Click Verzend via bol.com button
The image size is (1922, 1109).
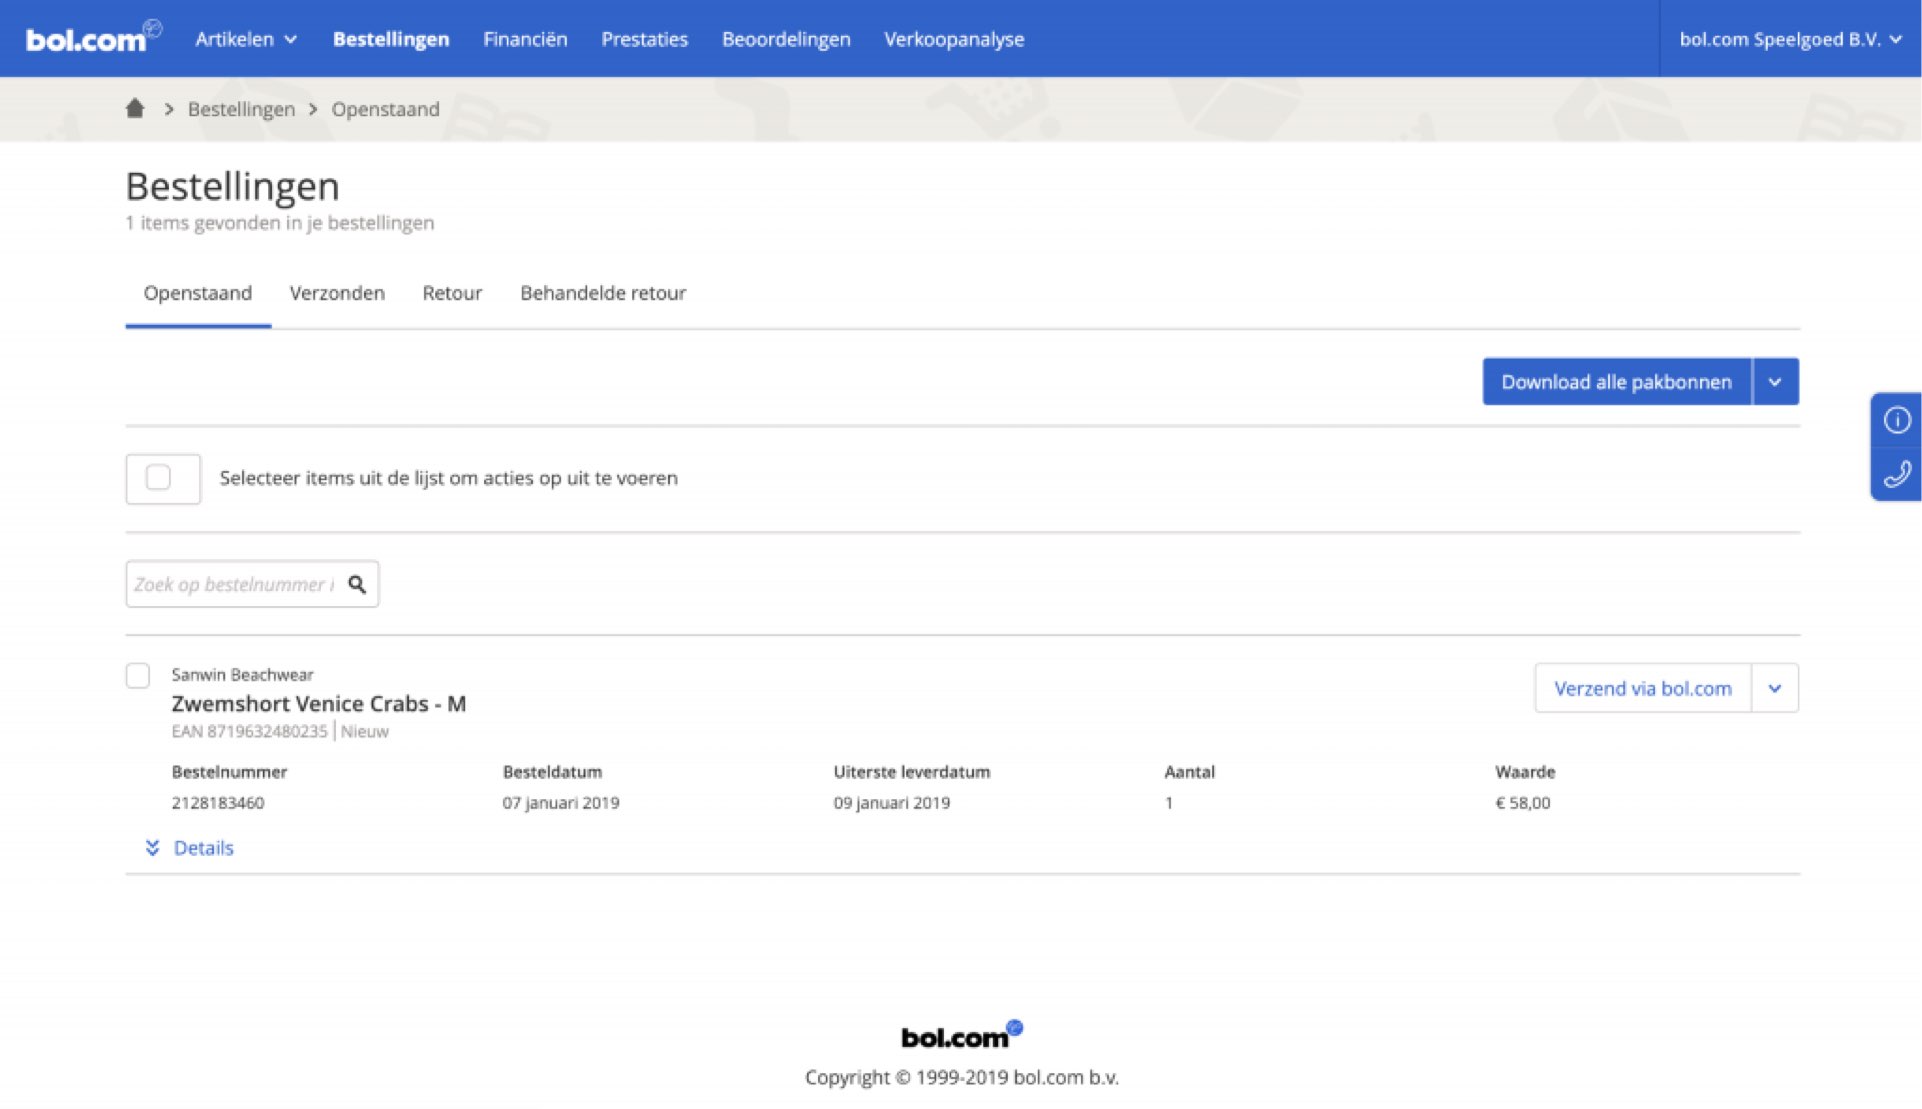[x=1642, y=688]
